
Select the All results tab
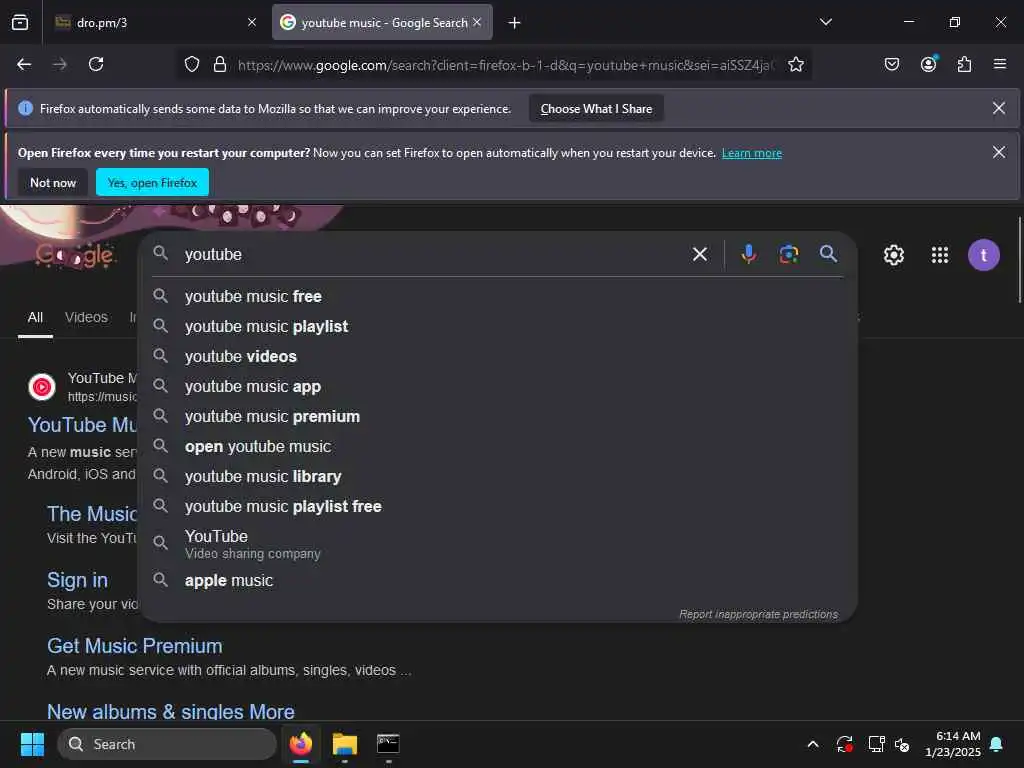point(35,317)
